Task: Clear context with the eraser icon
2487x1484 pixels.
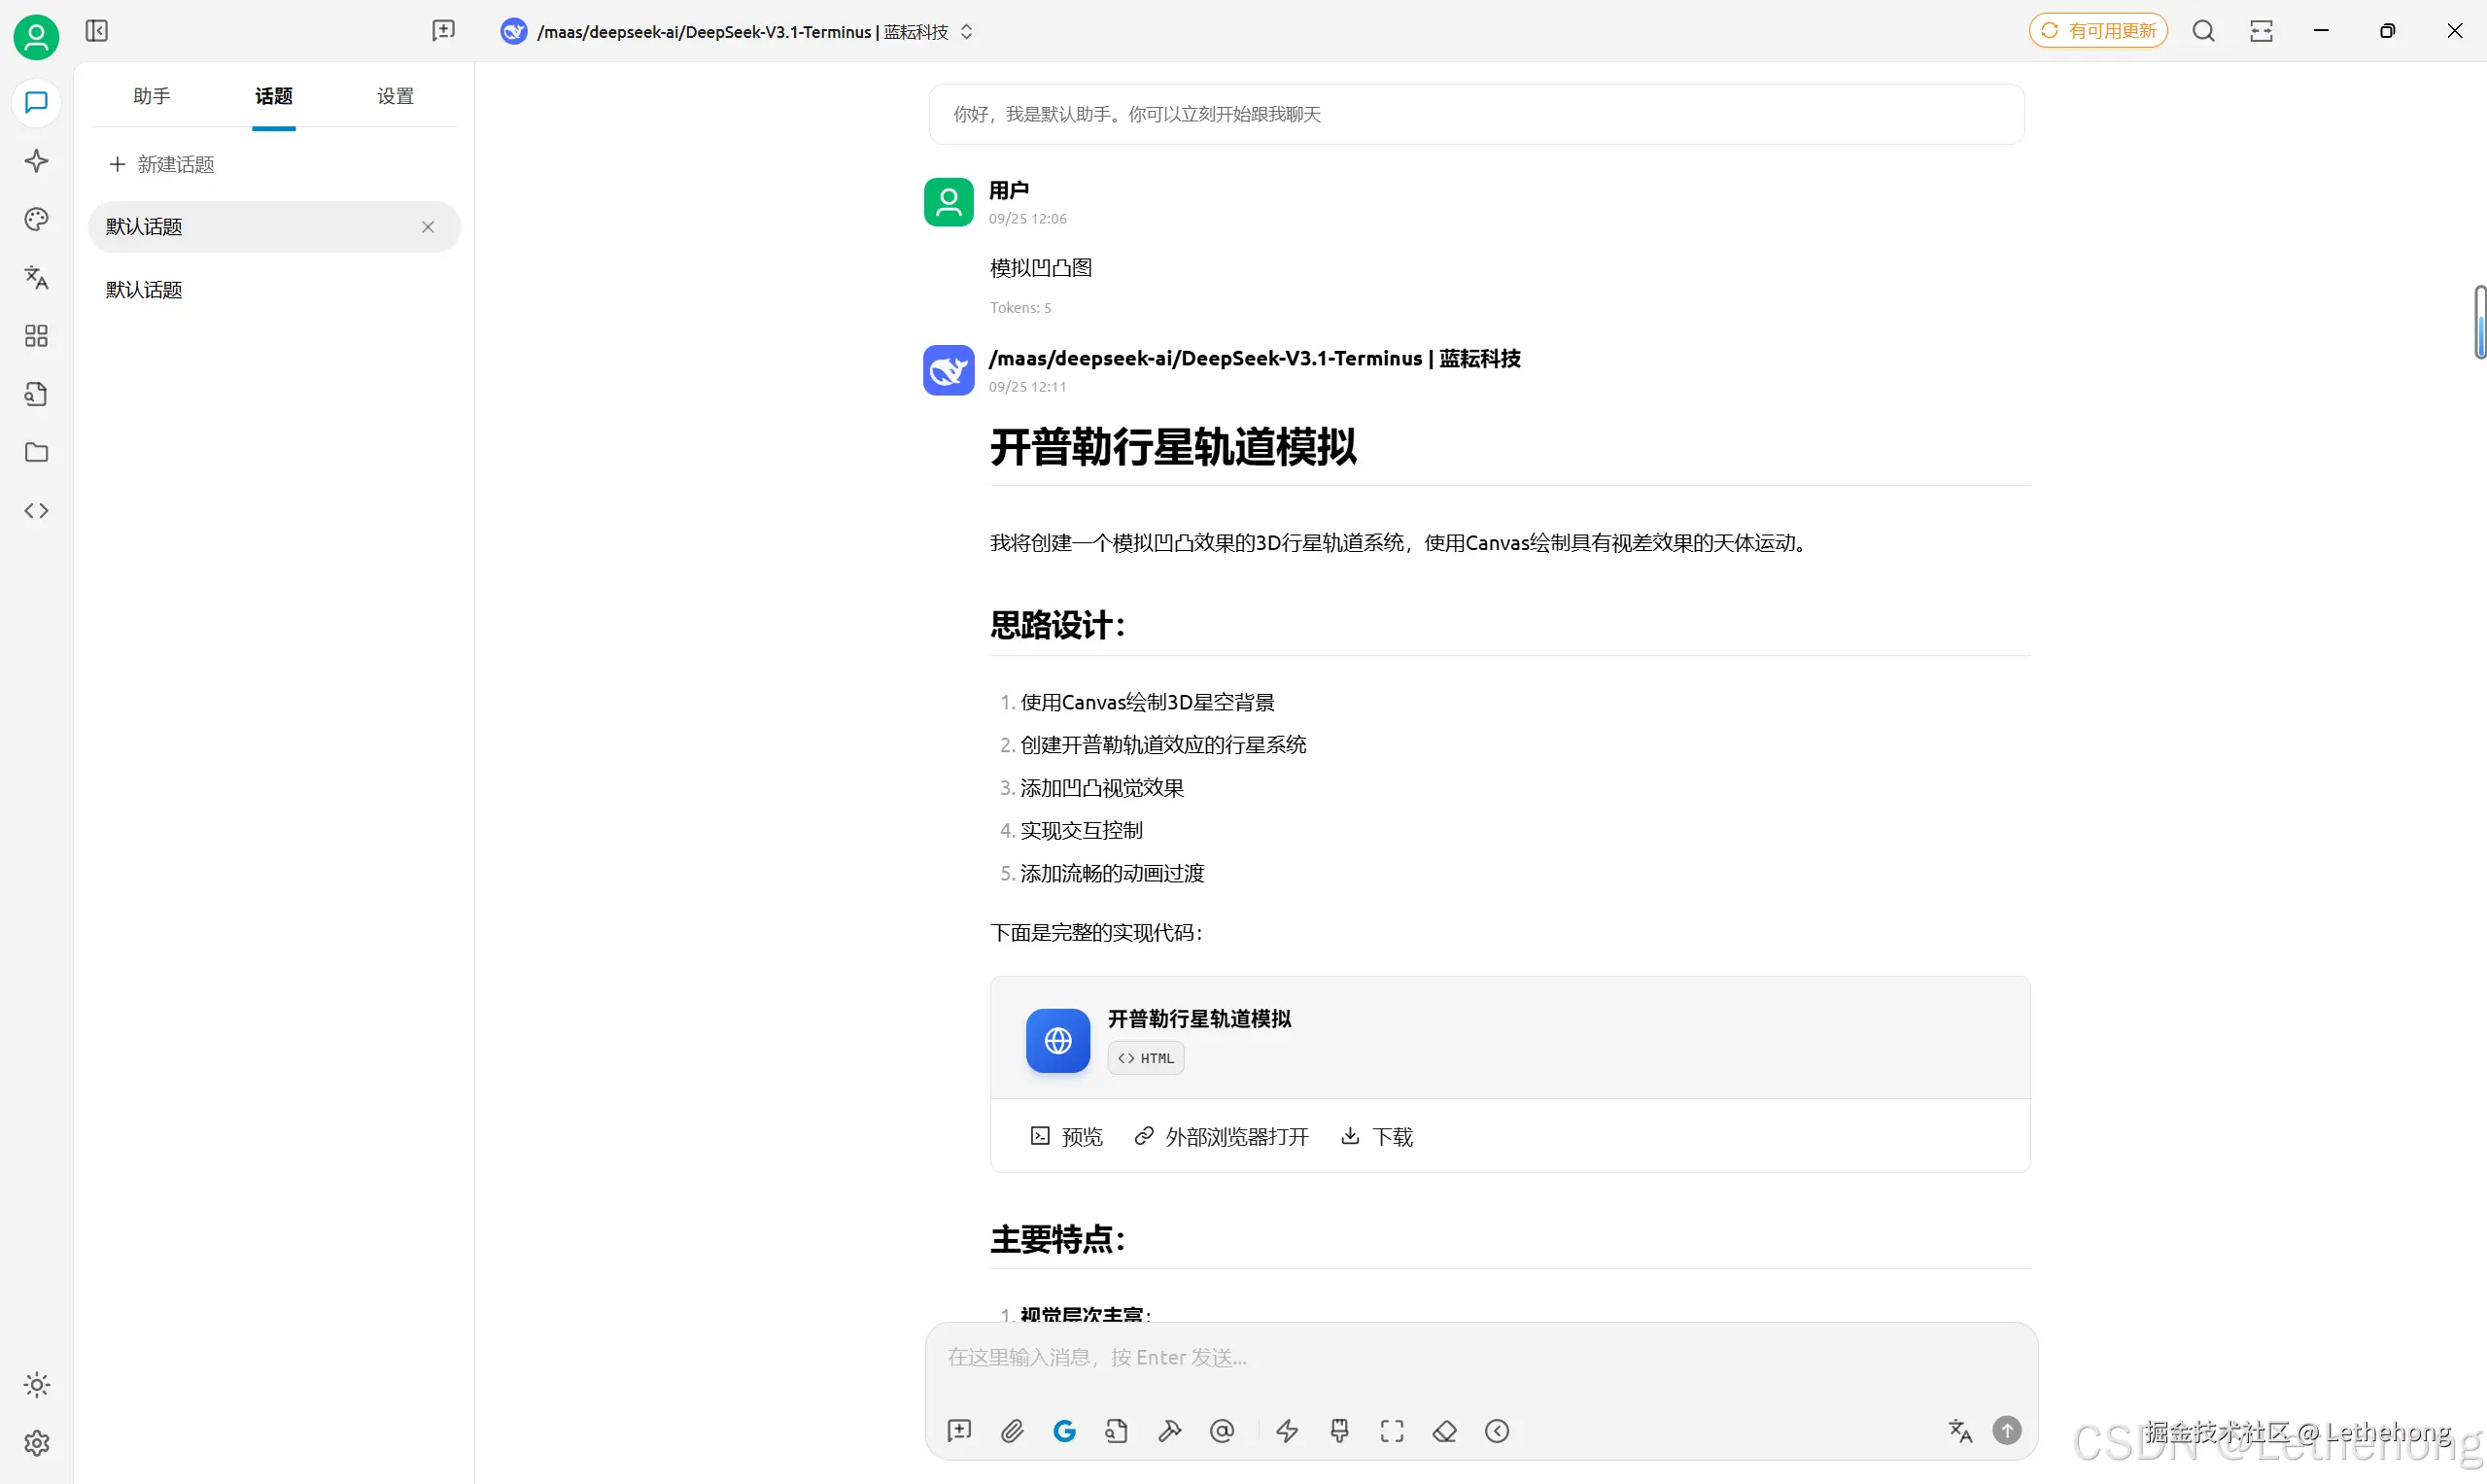Action: pyautogui.click(x=1444, y=1431)
